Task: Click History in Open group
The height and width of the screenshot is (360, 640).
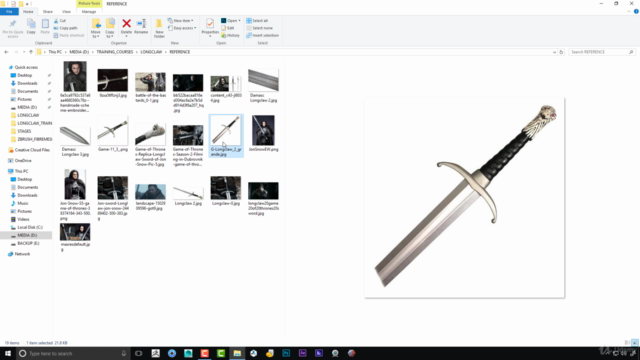Action: [x=230, y=36]
